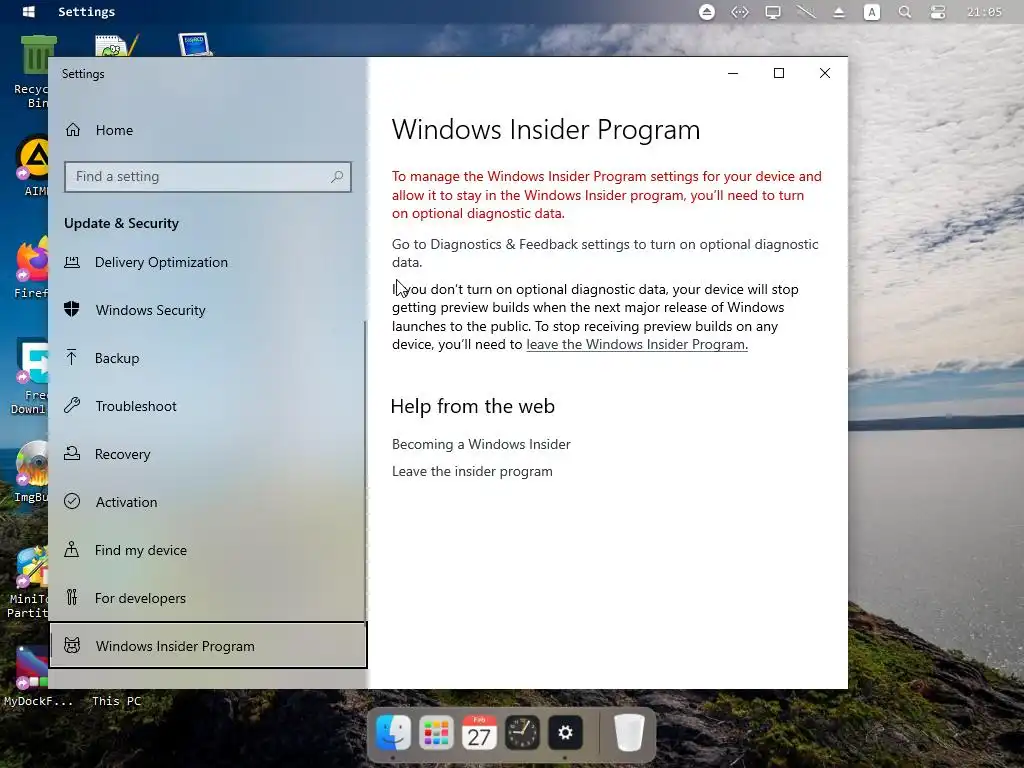Click the Backup up-arrow icon

coord(72,357)
